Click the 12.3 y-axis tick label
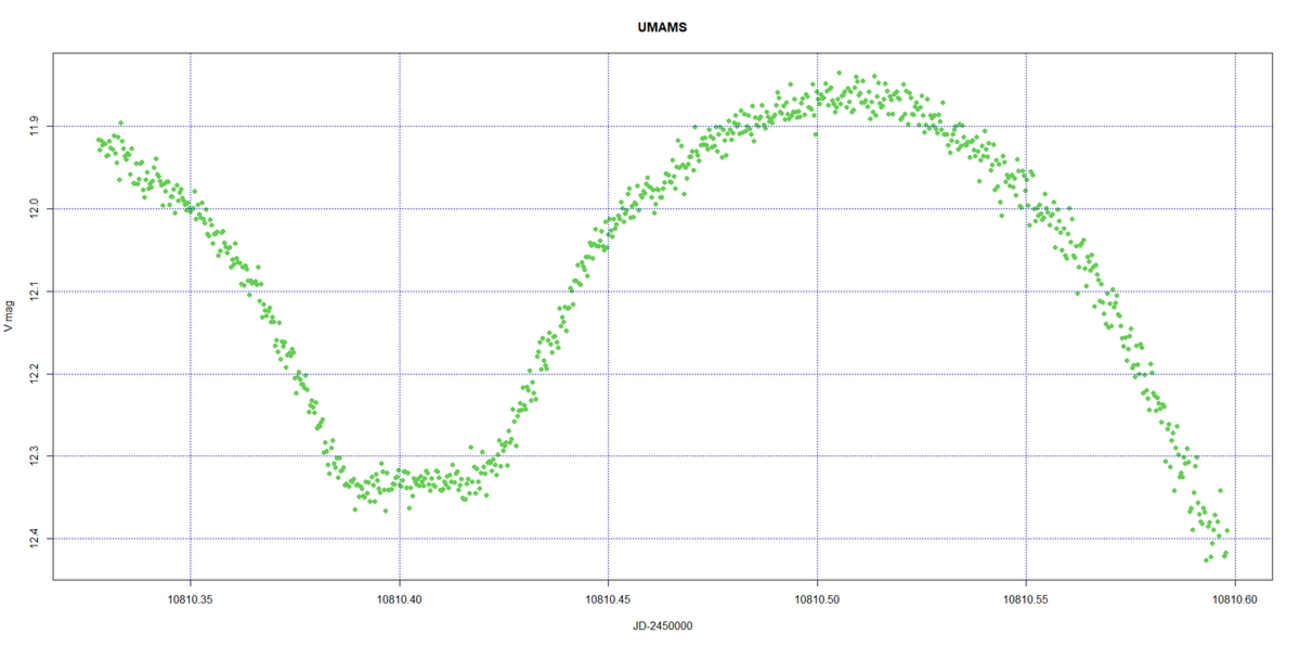Viewport: 1300px width, 646px height. point(34,456)
